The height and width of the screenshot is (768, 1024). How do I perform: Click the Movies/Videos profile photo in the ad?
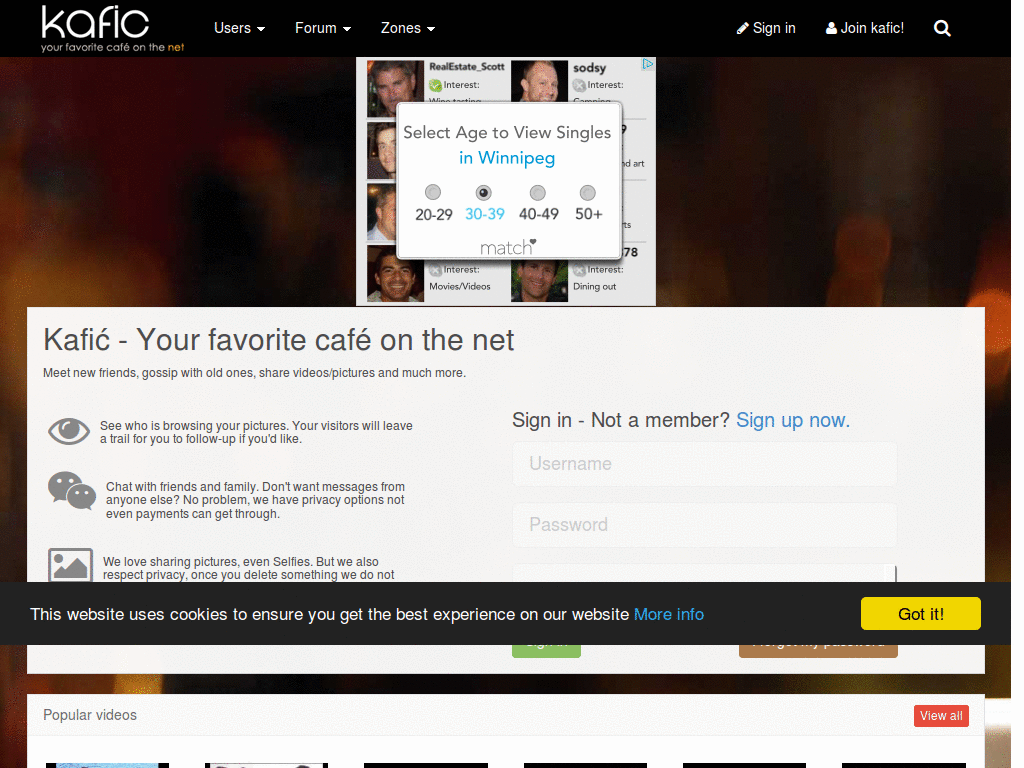coord(395,276)
